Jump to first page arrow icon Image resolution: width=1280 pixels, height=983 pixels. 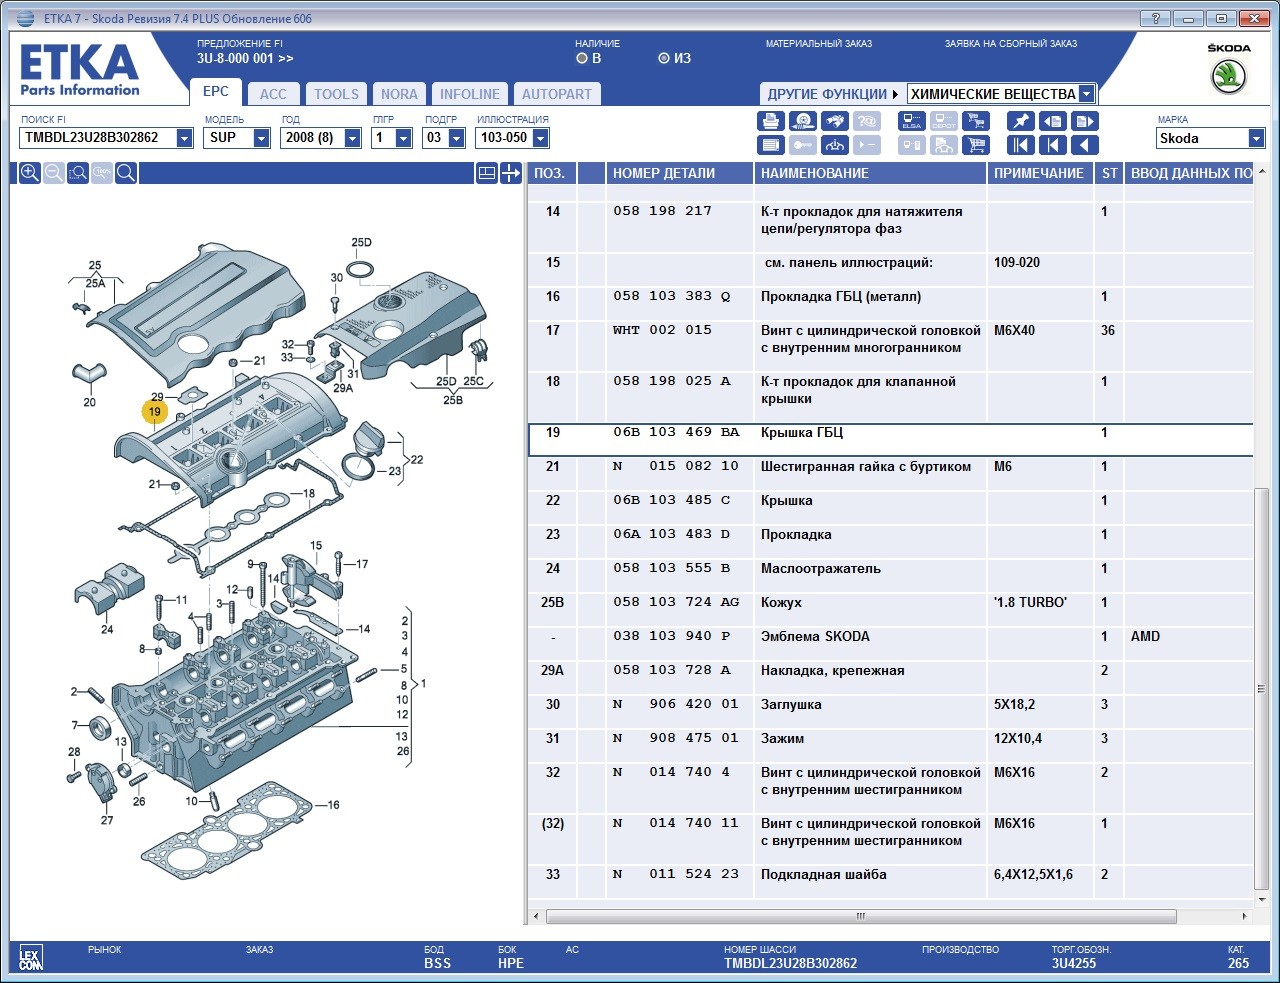click(x=1020, y=145)
